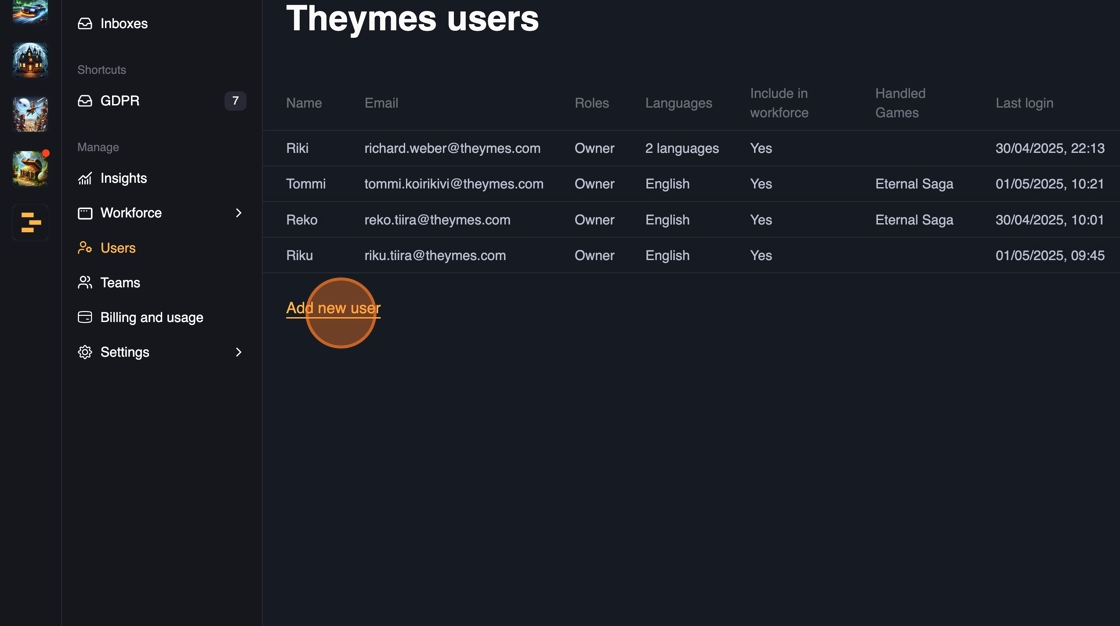Open Tommi's user row

(x=305, y=184)
